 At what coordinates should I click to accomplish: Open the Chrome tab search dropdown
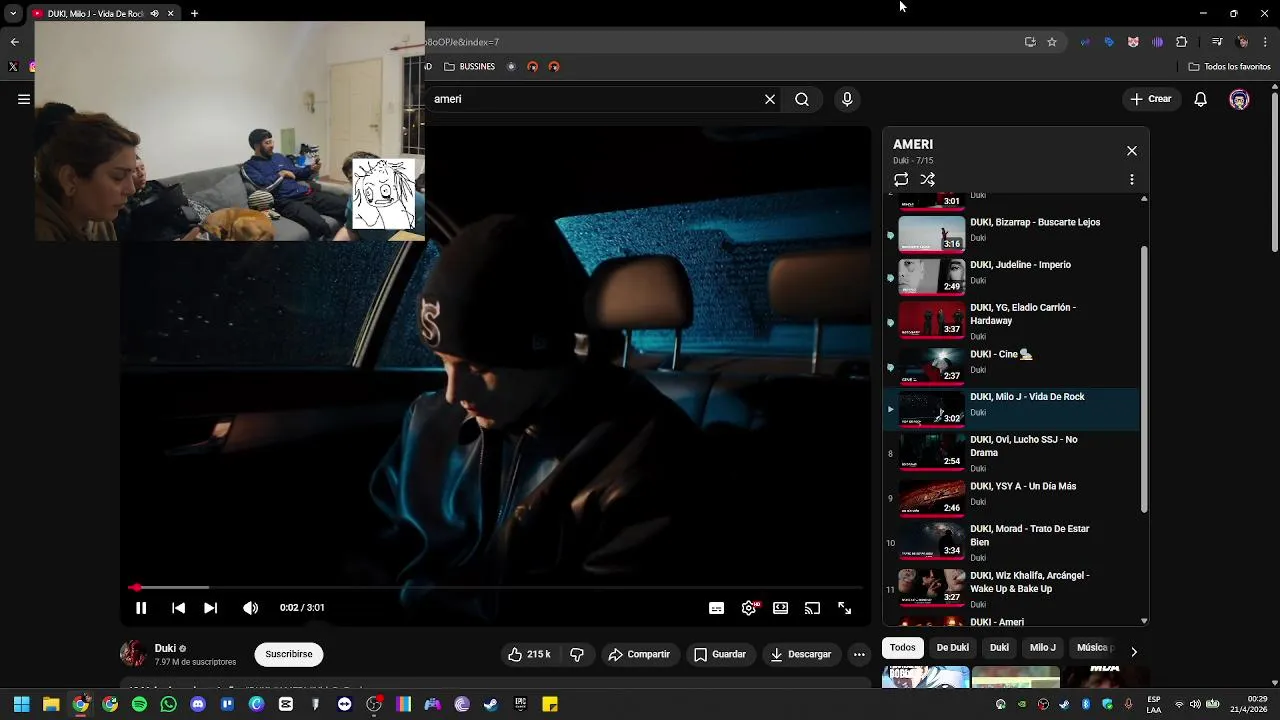[x=13, y=14]
